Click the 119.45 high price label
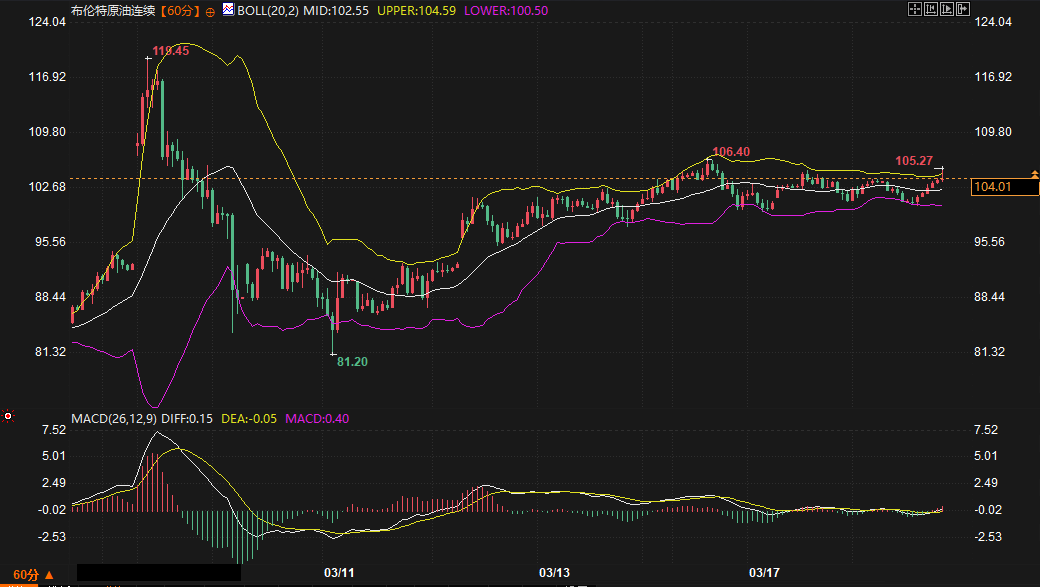 coord(170,51)
